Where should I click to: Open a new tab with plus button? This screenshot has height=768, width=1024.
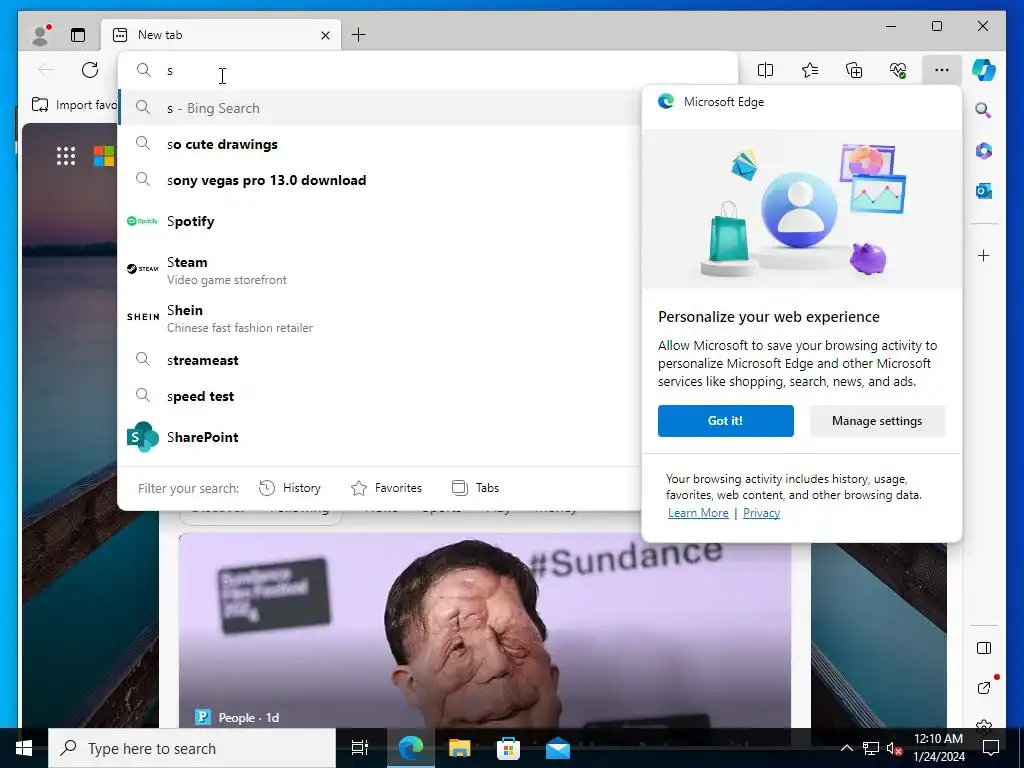point(359,35)
